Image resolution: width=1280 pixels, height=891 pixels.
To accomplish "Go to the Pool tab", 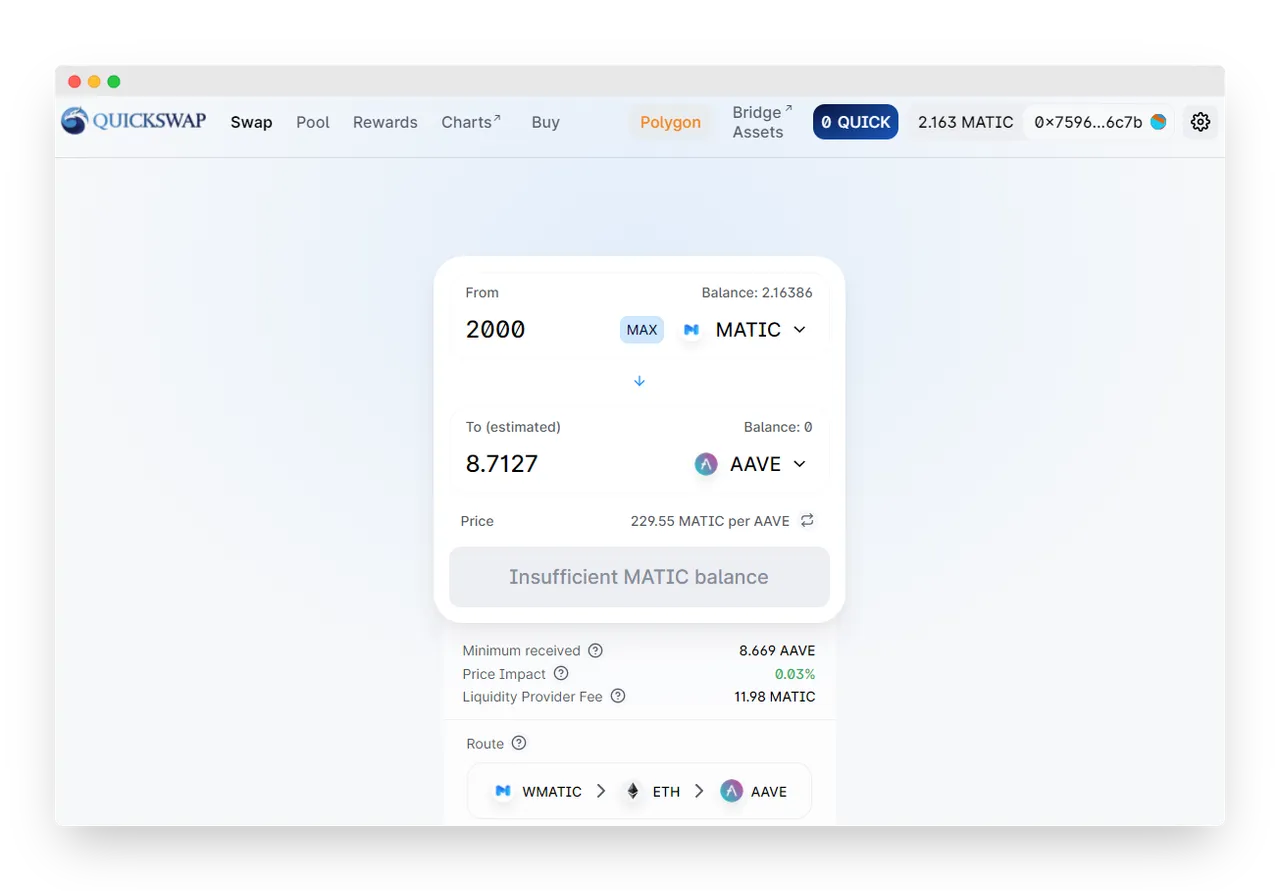I will [313, 122].
